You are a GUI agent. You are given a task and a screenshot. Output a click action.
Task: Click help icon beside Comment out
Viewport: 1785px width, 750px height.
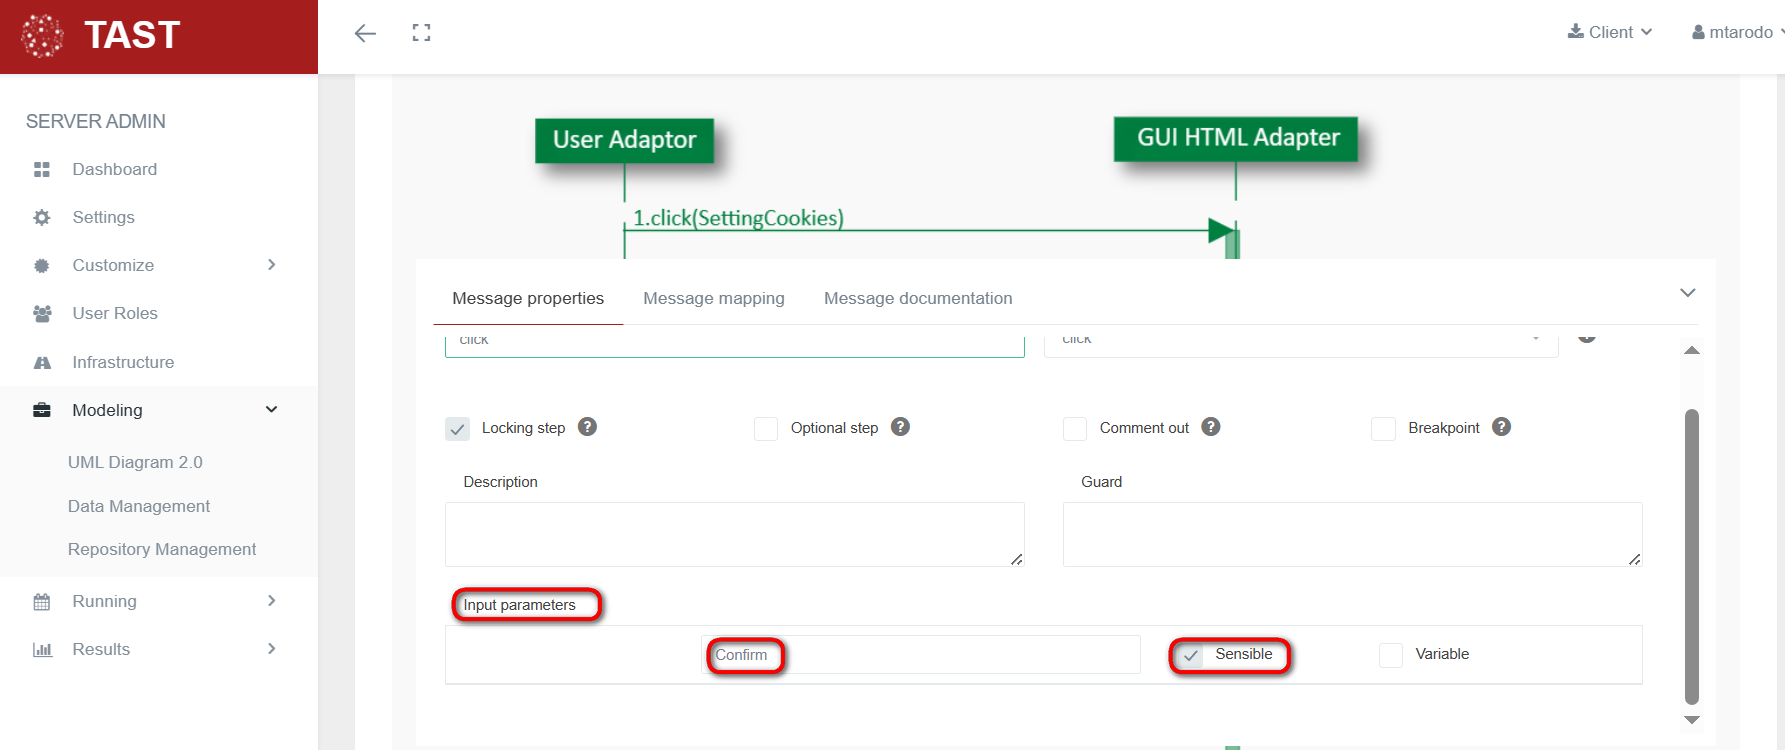coord(1210,427)
